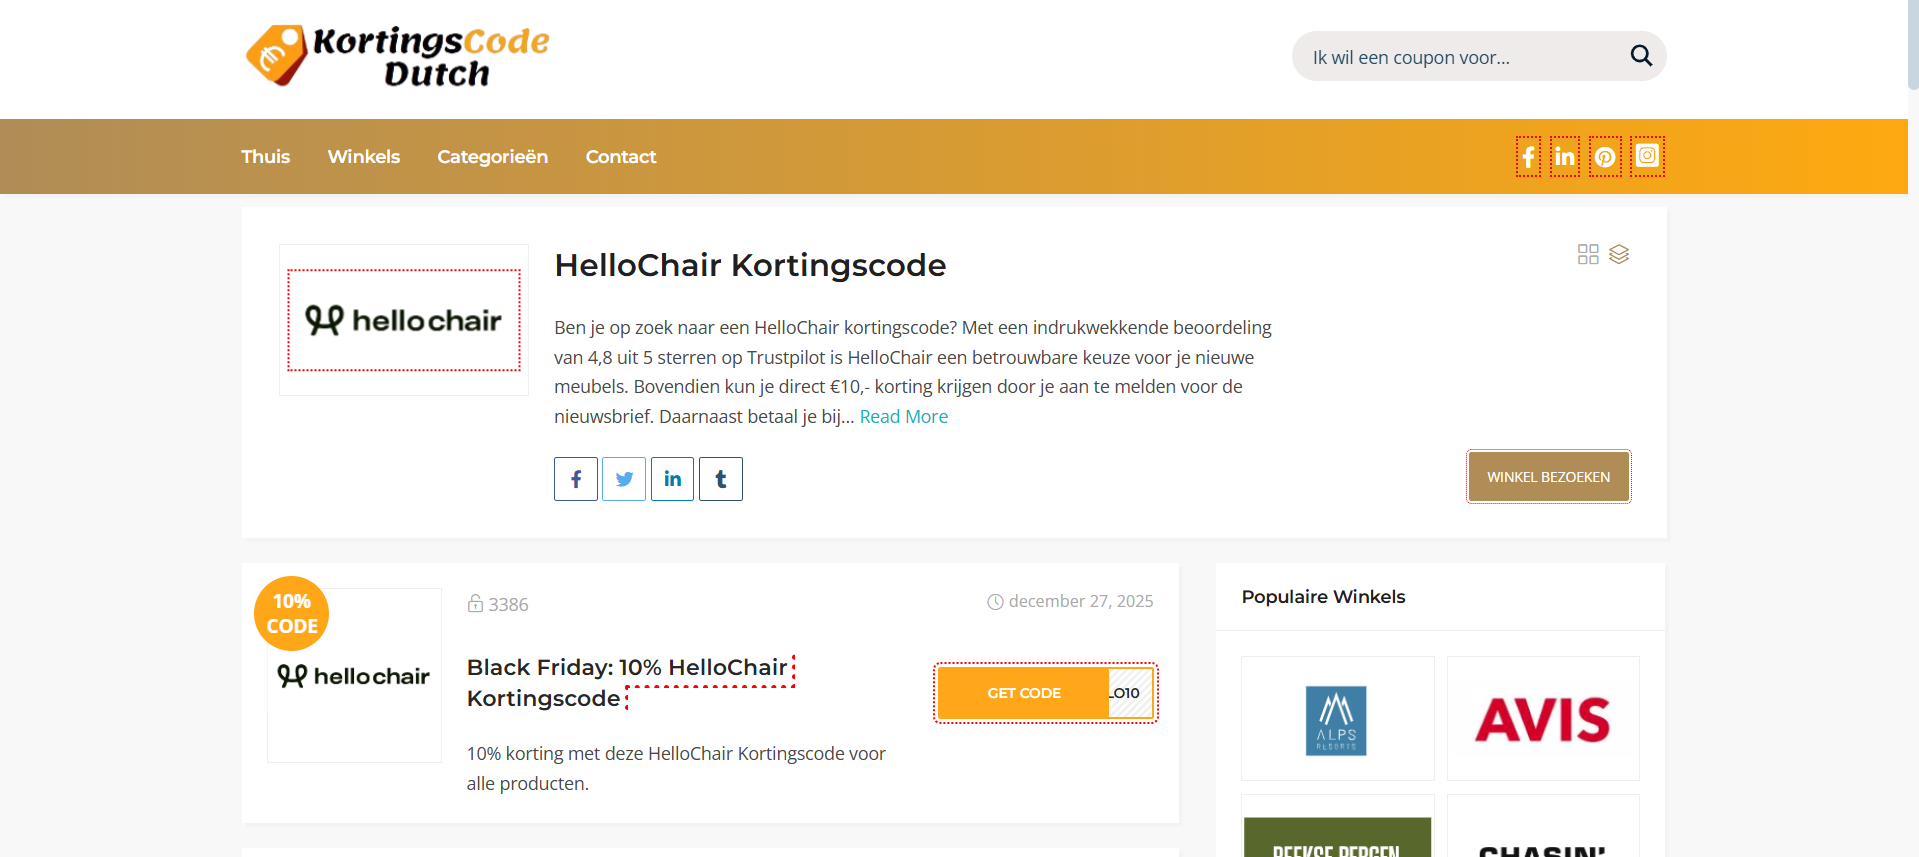Click the search magnifier icon

[x=1640, y=56]
